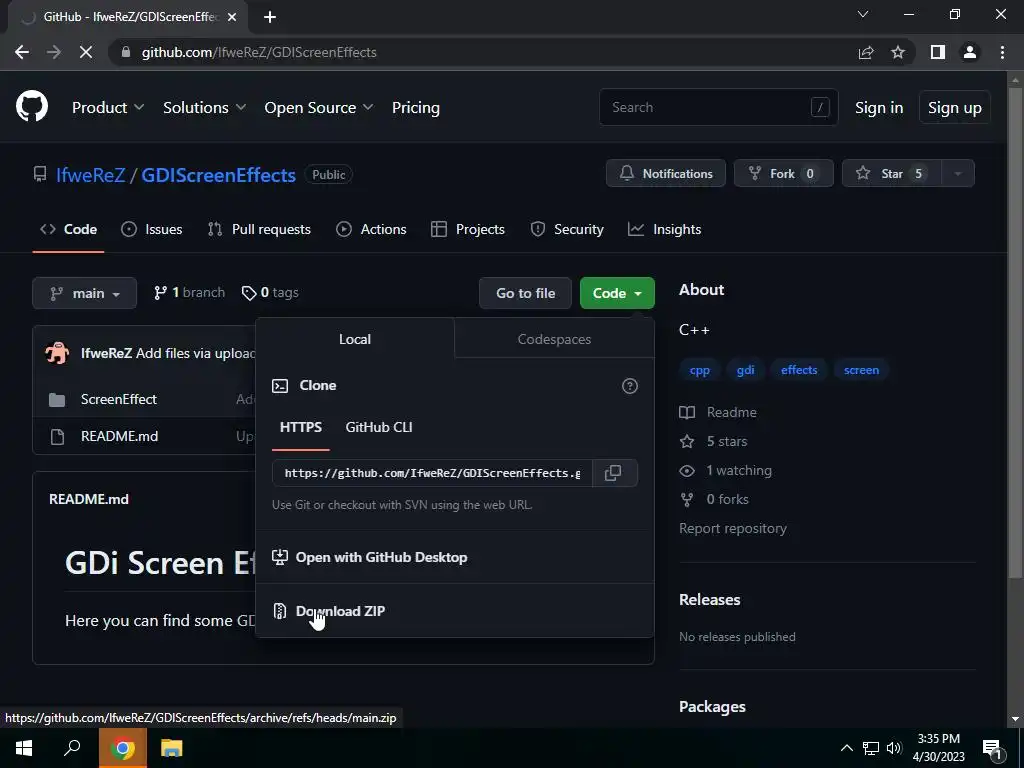Open the Projects tab
This screenshot has height=768, width=1024.
point(468,229)
